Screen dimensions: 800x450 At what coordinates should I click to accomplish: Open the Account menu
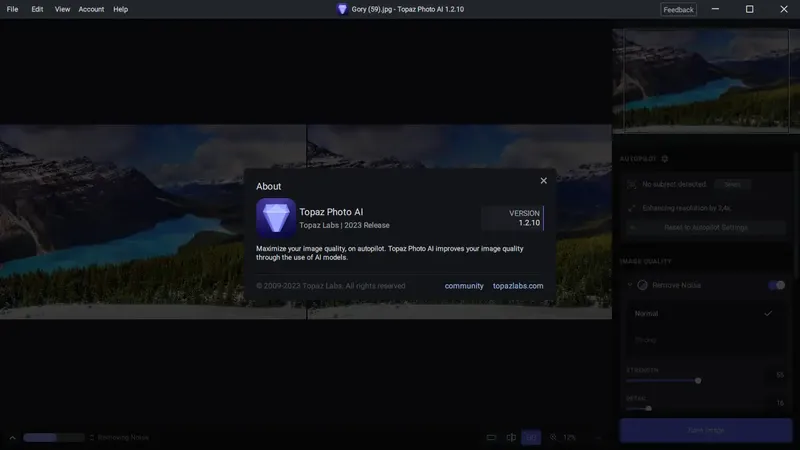click(x=91, y=9)
